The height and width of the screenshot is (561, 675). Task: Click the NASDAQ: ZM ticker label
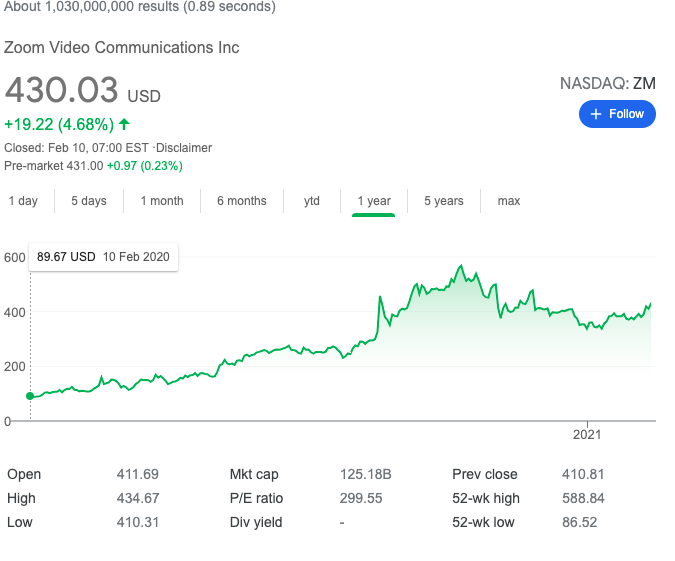(607, 84)
